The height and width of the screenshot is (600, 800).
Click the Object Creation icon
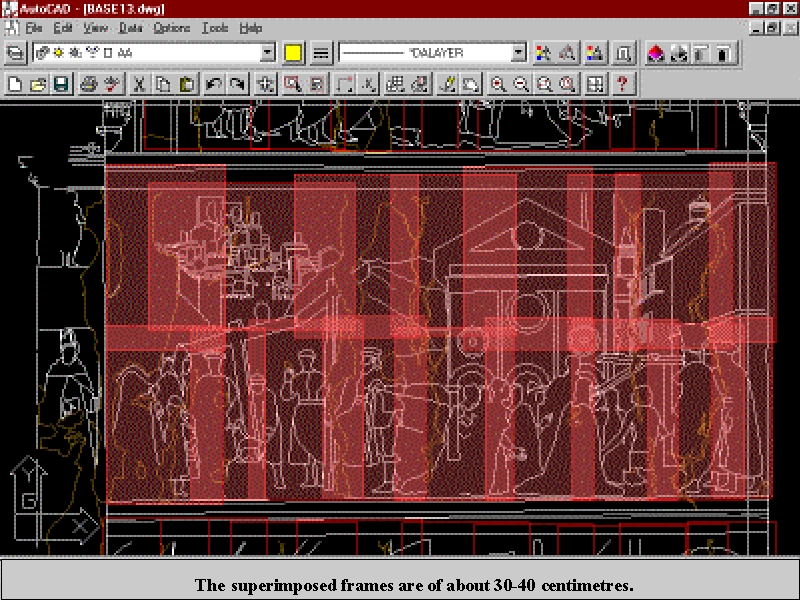[543, 53]
